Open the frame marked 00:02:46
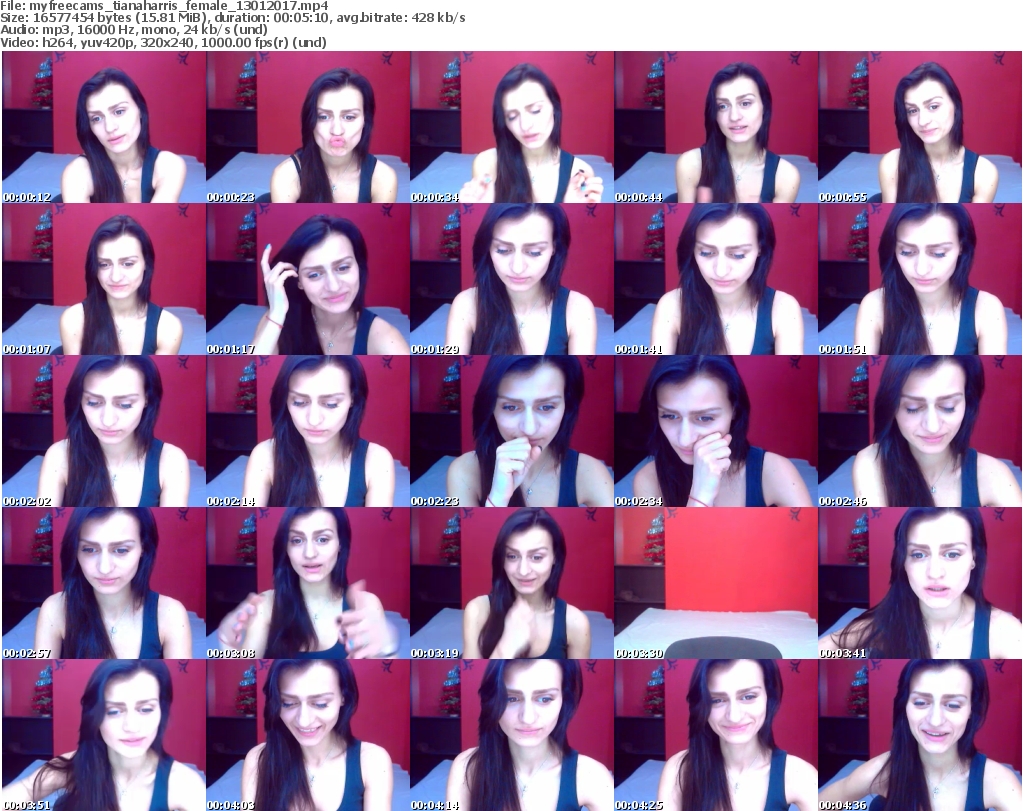Image resolution: width=1024 pixels, height=811 pixels. pyautogui.click(x=920, y=432)
